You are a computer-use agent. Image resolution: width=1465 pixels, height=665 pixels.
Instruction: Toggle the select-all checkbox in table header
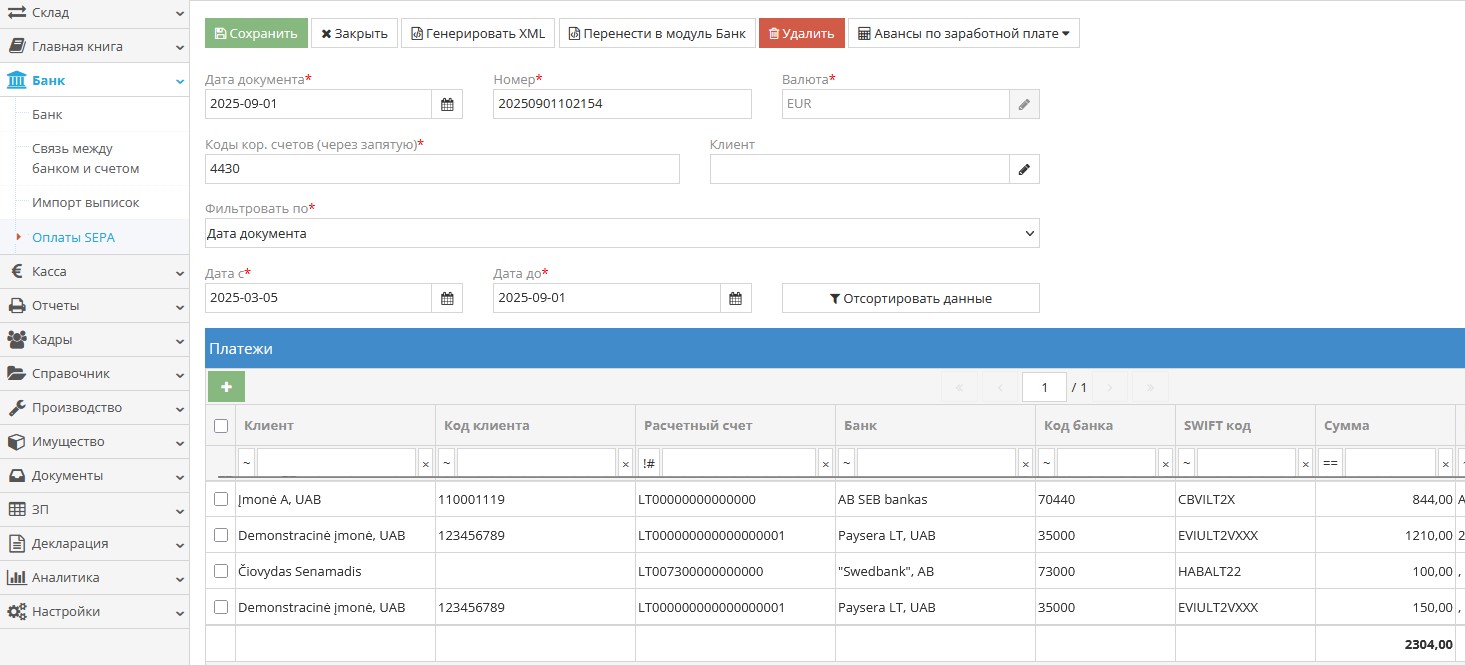[x=221, y=426]
